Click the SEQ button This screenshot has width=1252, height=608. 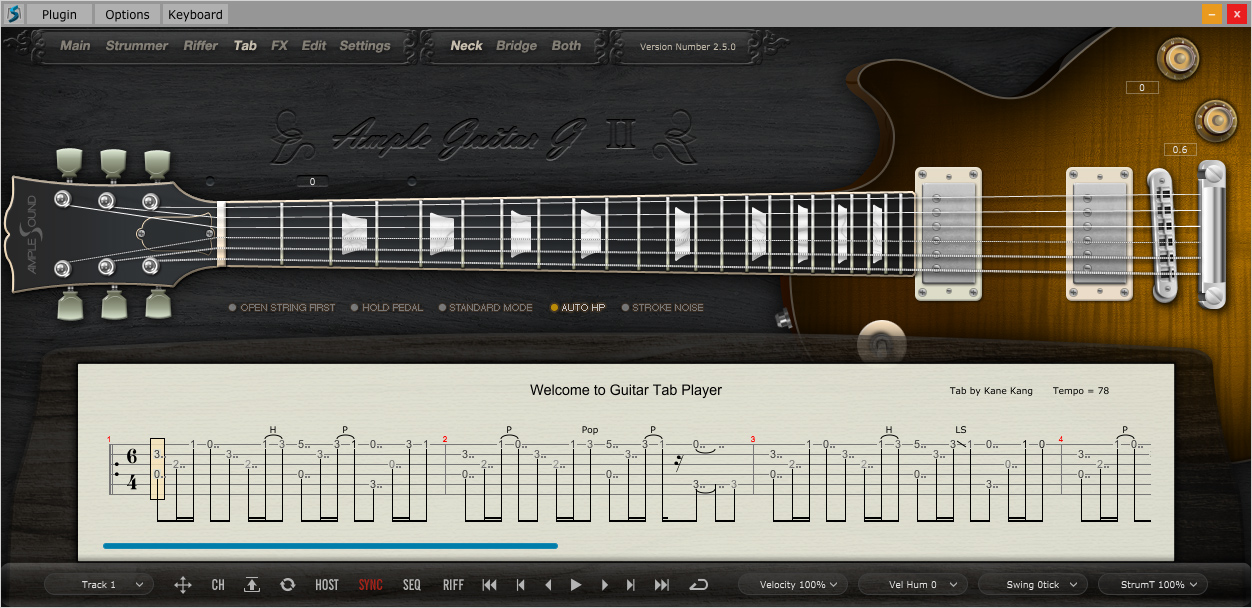(x=412, y=585)
